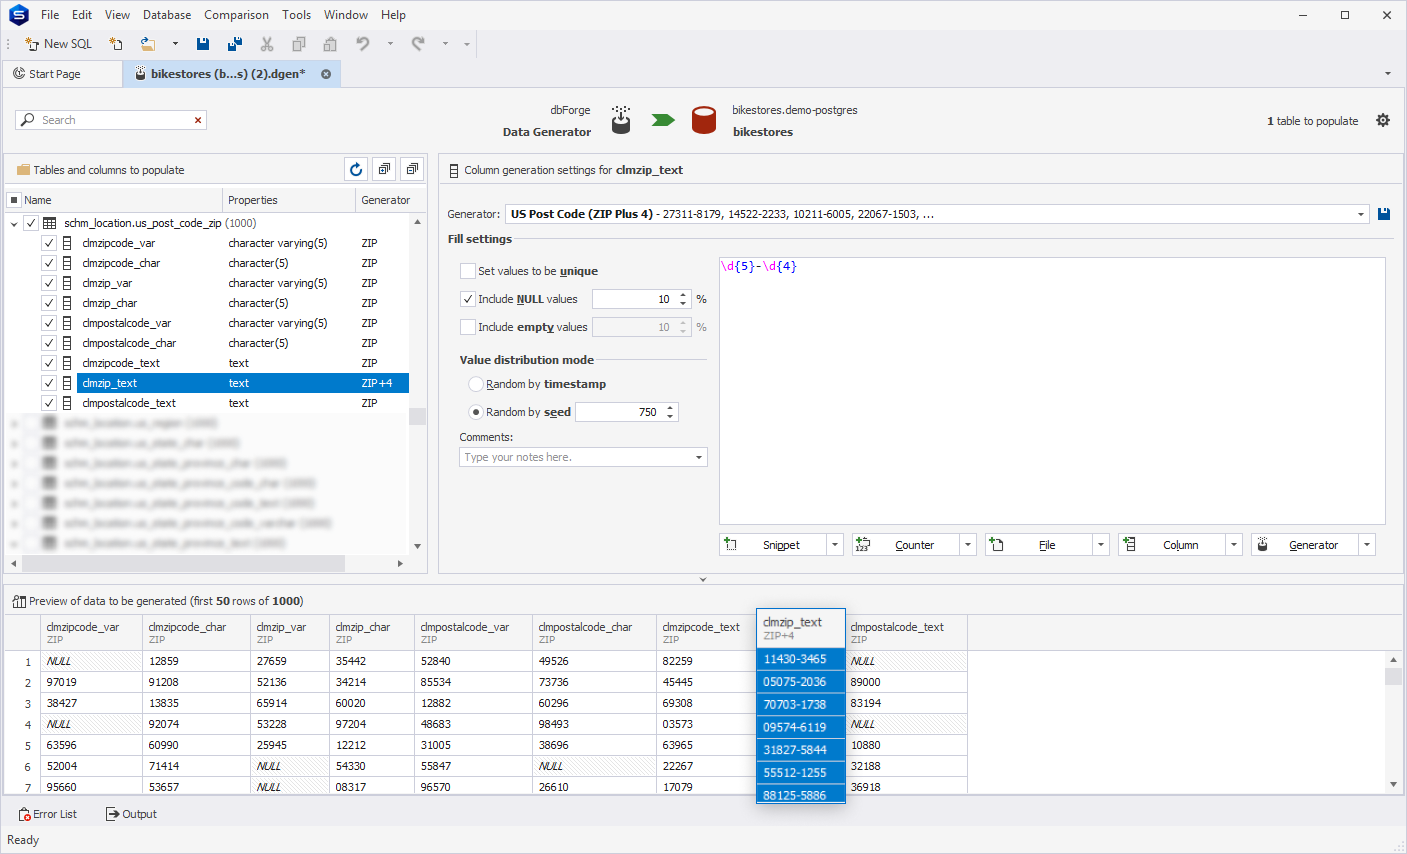Open the dropdown arrow next to Open file
The width and height of the screenshot is (1407, 854).
tap(175, 44)
